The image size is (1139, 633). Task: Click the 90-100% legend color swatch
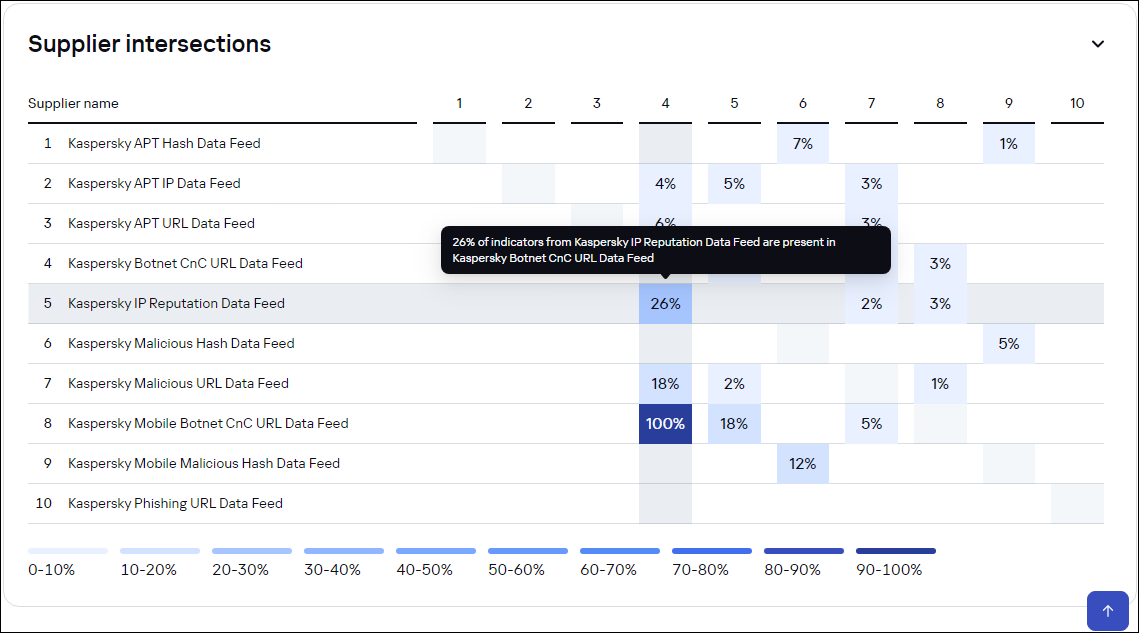[x=895, y=550]
